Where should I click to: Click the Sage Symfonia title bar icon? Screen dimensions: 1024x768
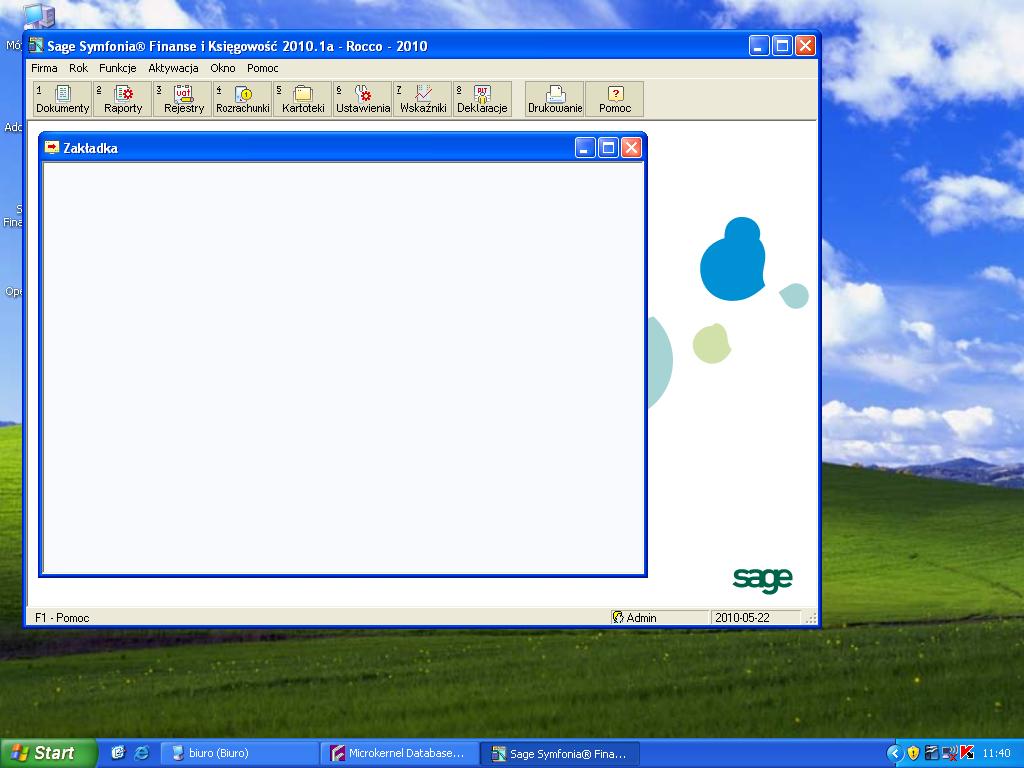pyautogui.click(x=36, y=46)
